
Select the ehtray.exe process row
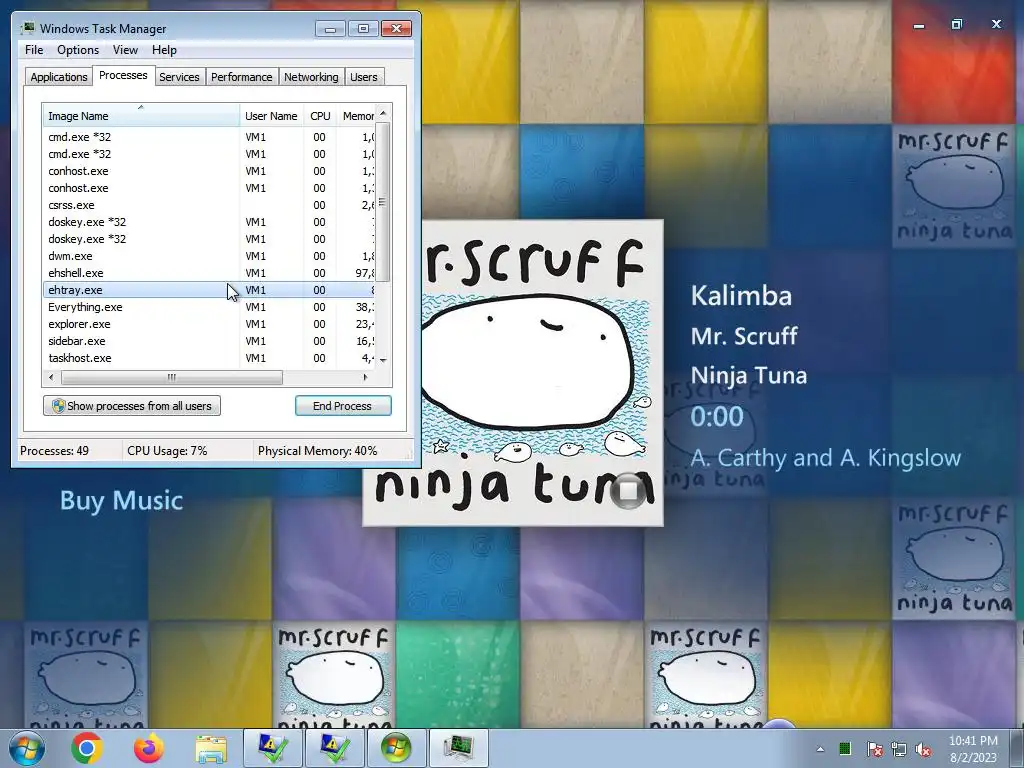209,290
